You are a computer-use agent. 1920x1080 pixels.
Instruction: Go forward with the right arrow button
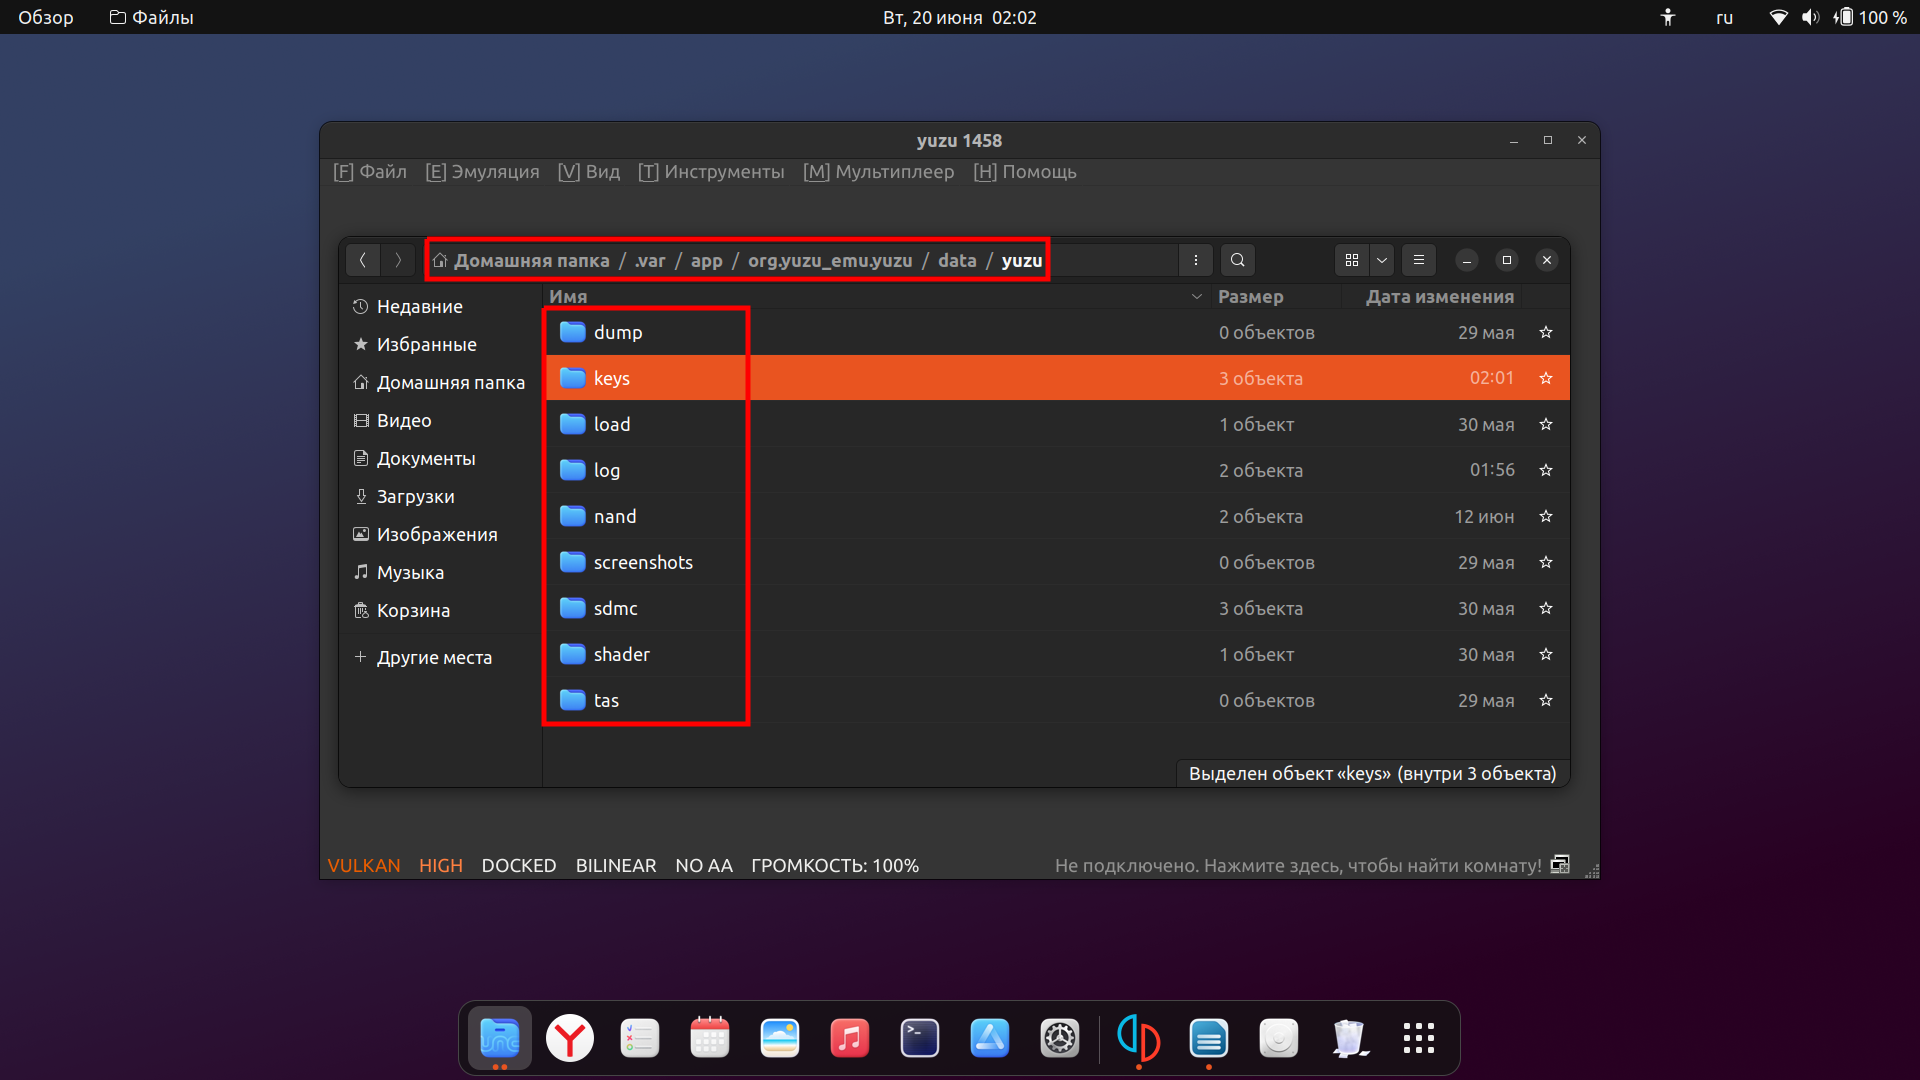point(398,260)
